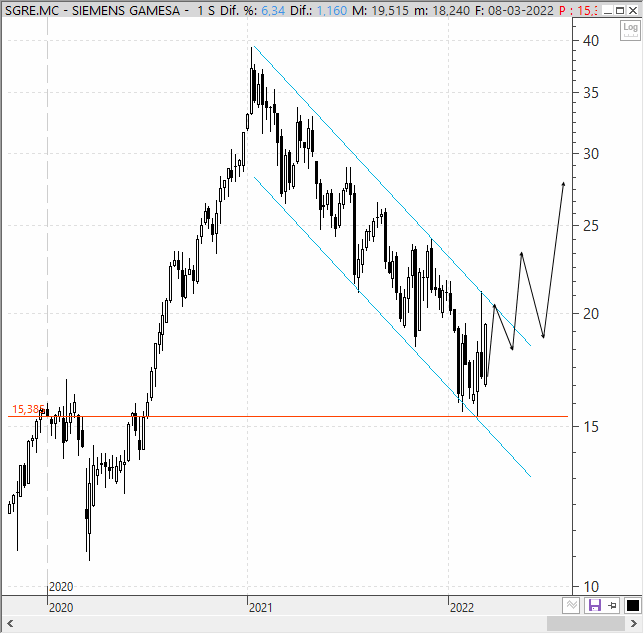
Task: Click the Dif. % value 6,34
Action: pyautogui.click(x=273, y=10)
